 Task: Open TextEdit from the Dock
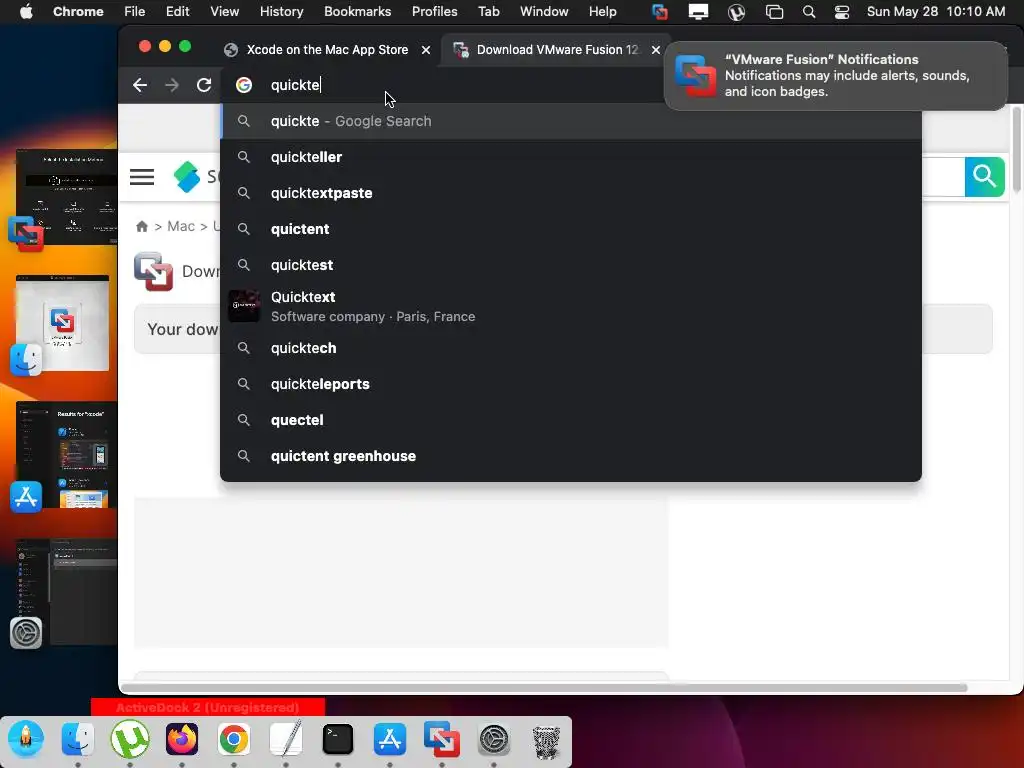(x=285, y=739)
